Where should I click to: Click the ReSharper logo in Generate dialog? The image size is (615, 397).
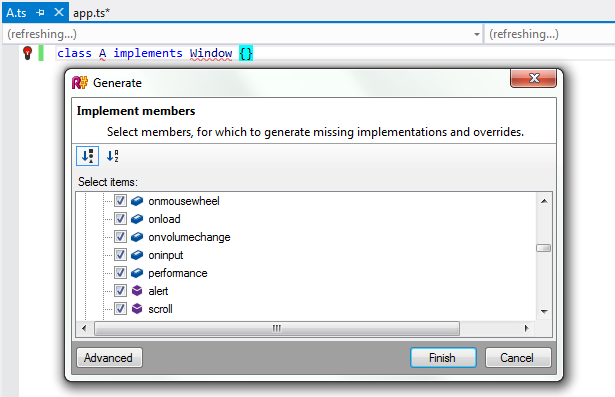pyautogui.click(x=80, y=83)
